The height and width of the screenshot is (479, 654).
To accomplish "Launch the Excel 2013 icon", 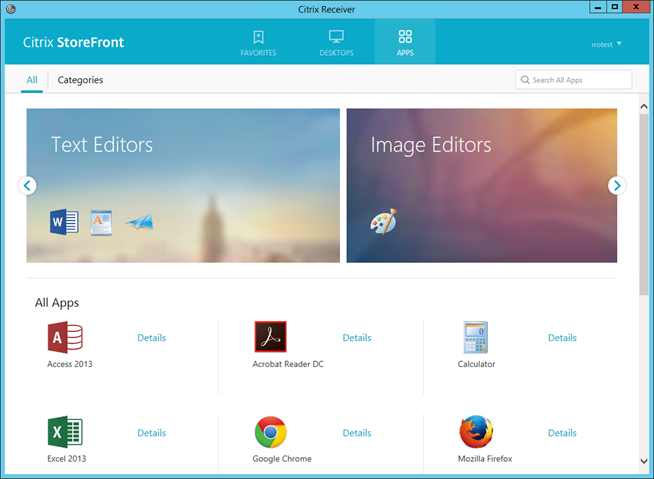I will click(65, 431).
